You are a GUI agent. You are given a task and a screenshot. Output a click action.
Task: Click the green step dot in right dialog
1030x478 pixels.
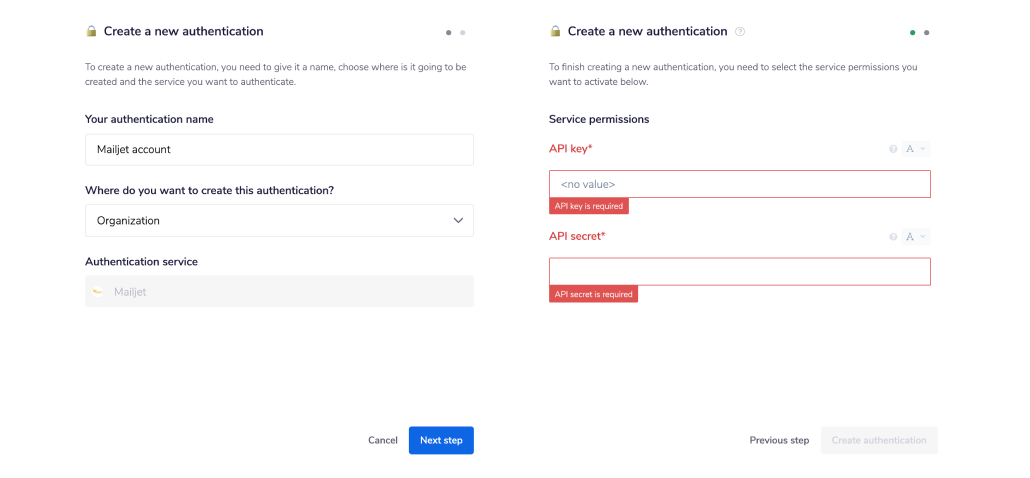(913, 32)
